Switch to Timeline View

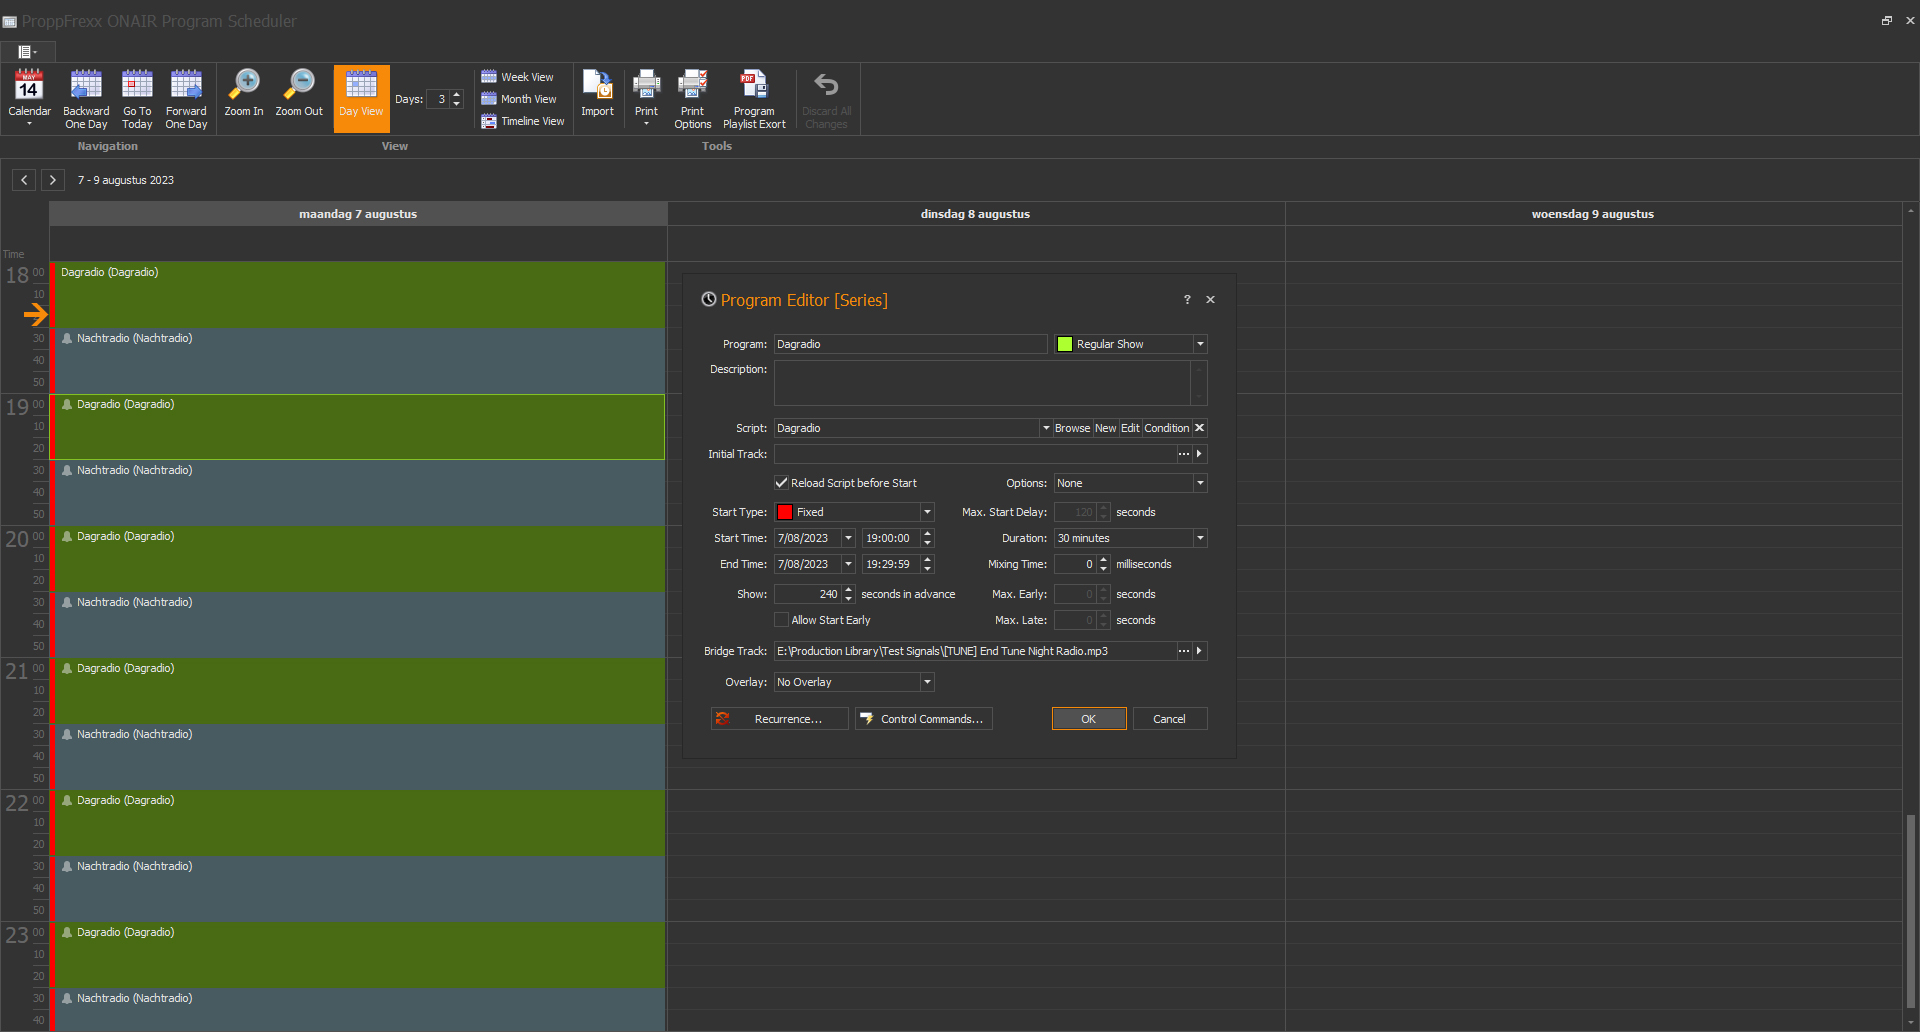pos(523,121)
